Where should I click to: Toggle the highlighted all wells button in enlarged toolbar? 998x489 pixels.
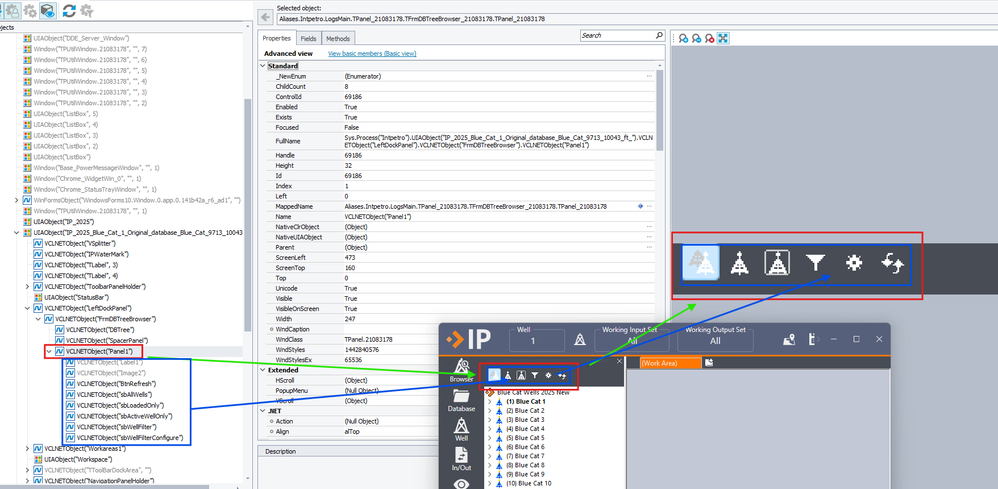click(703, 264)
